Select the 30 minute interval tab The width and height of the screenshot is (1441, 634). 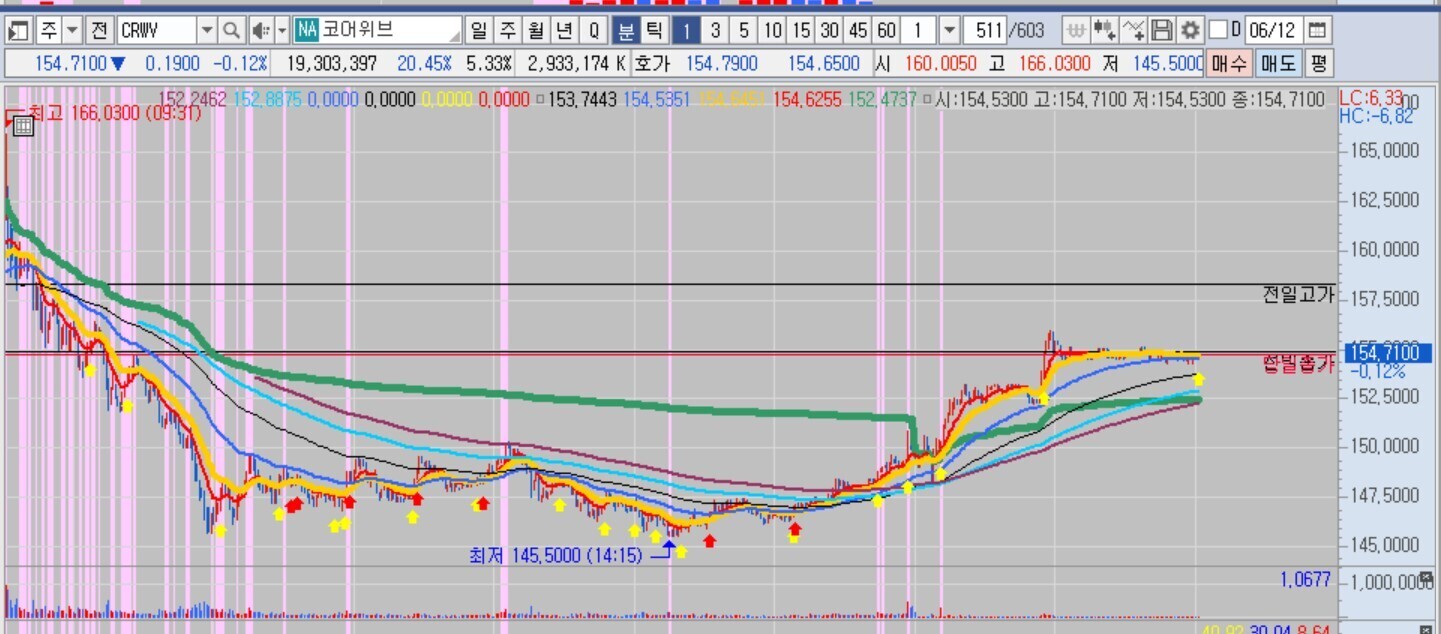coord(829,30)
